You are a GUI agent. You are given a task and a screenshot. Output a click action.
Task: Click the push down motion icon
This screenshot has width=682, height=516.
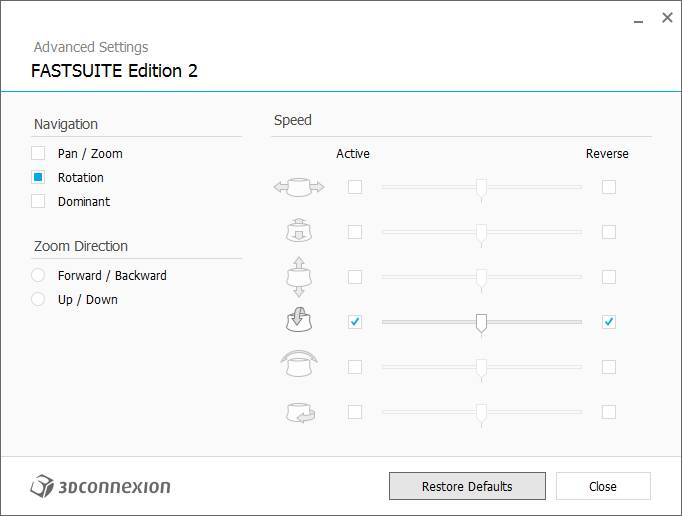pyautogui.click(x=299, y=230)
